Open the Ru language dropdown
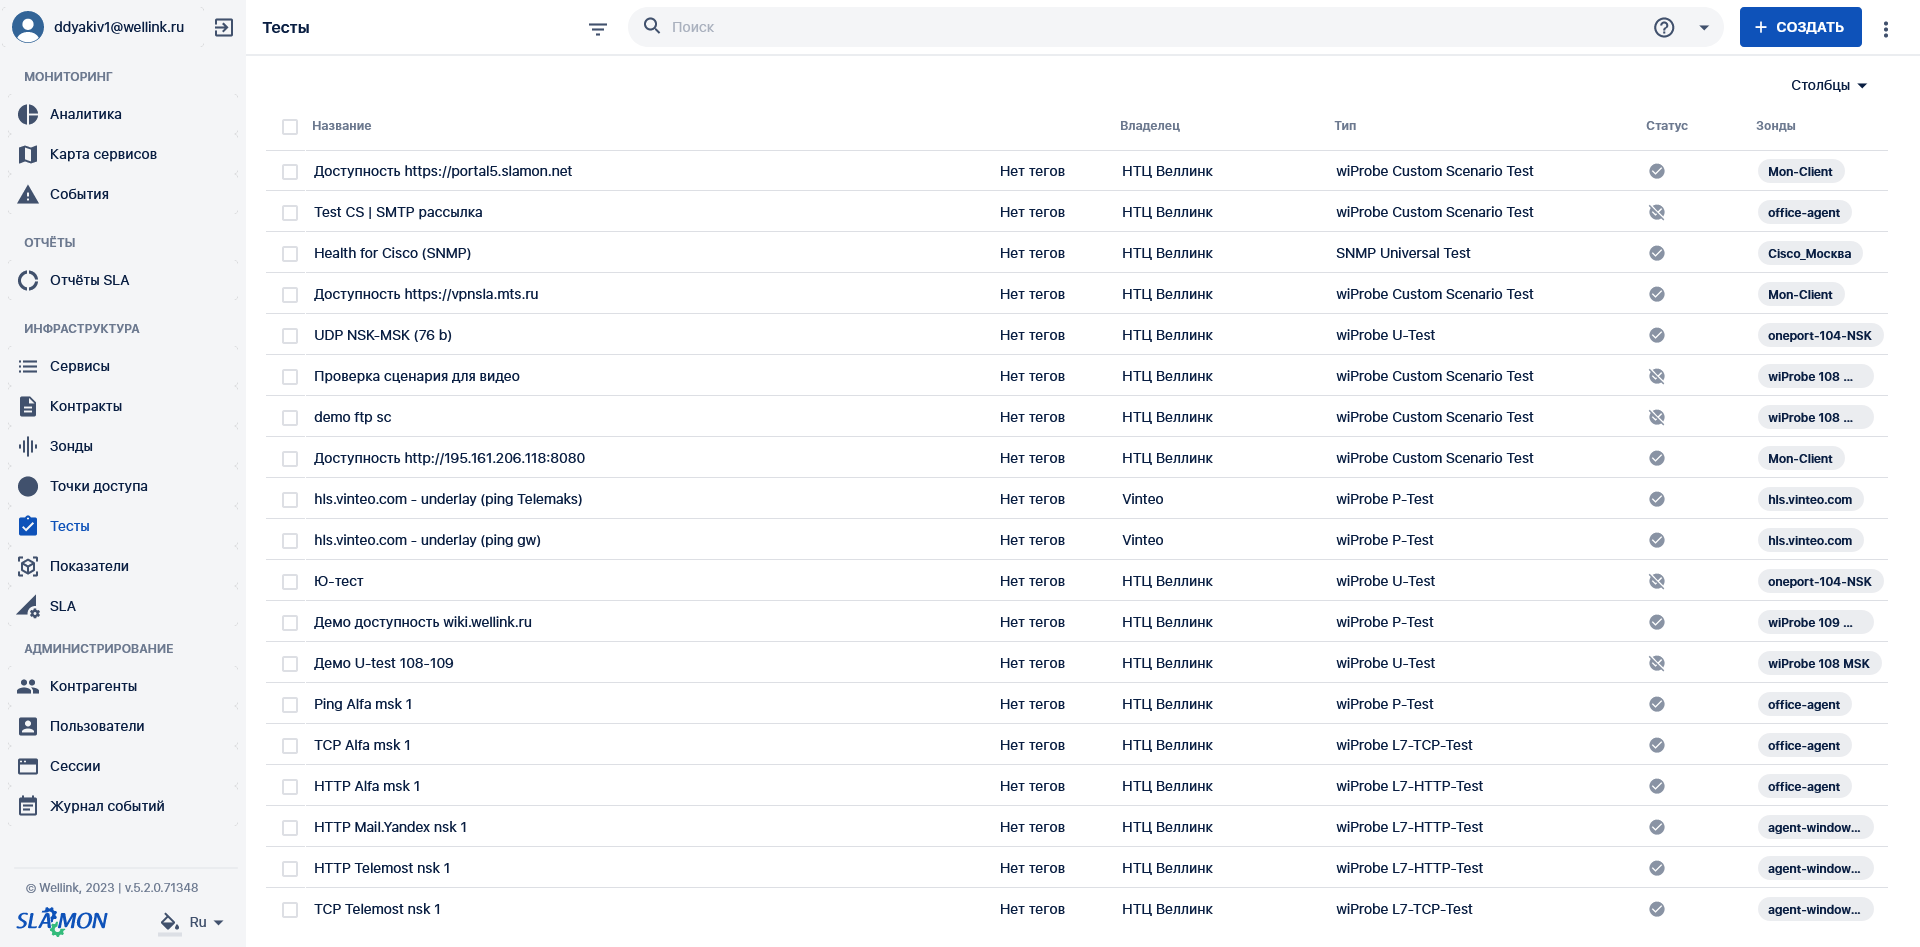 (207, 922)
